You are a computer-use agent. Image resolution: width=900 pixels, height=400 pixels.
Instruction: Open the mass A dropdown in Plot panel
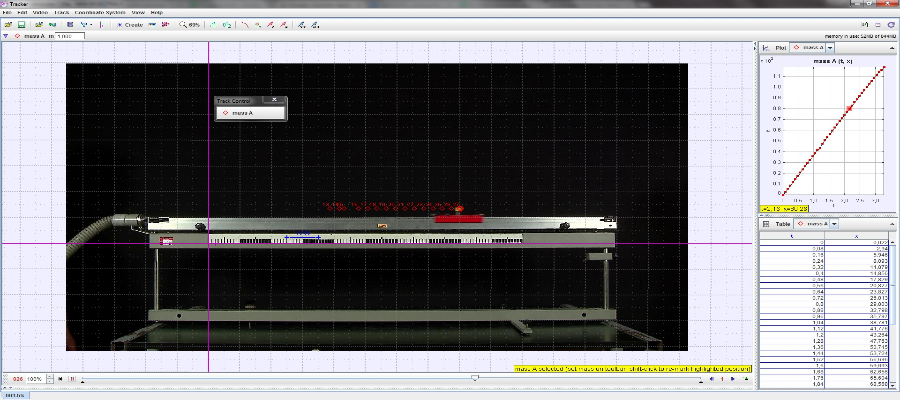[x=830, y=48]
